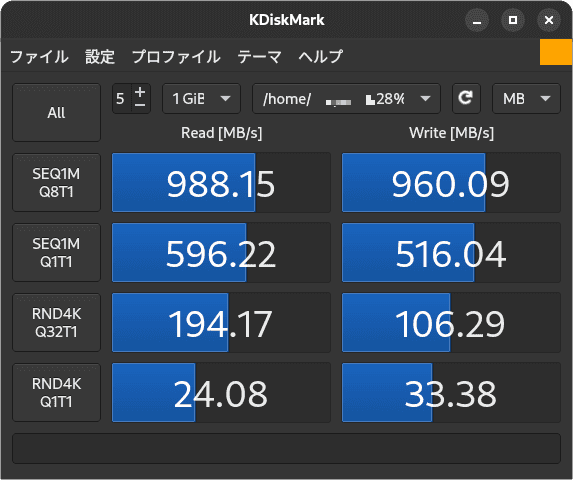This screenshot has height=480, width=573.
Task: Click the 194.17 read result value
Action: click(x=220, y=324)
